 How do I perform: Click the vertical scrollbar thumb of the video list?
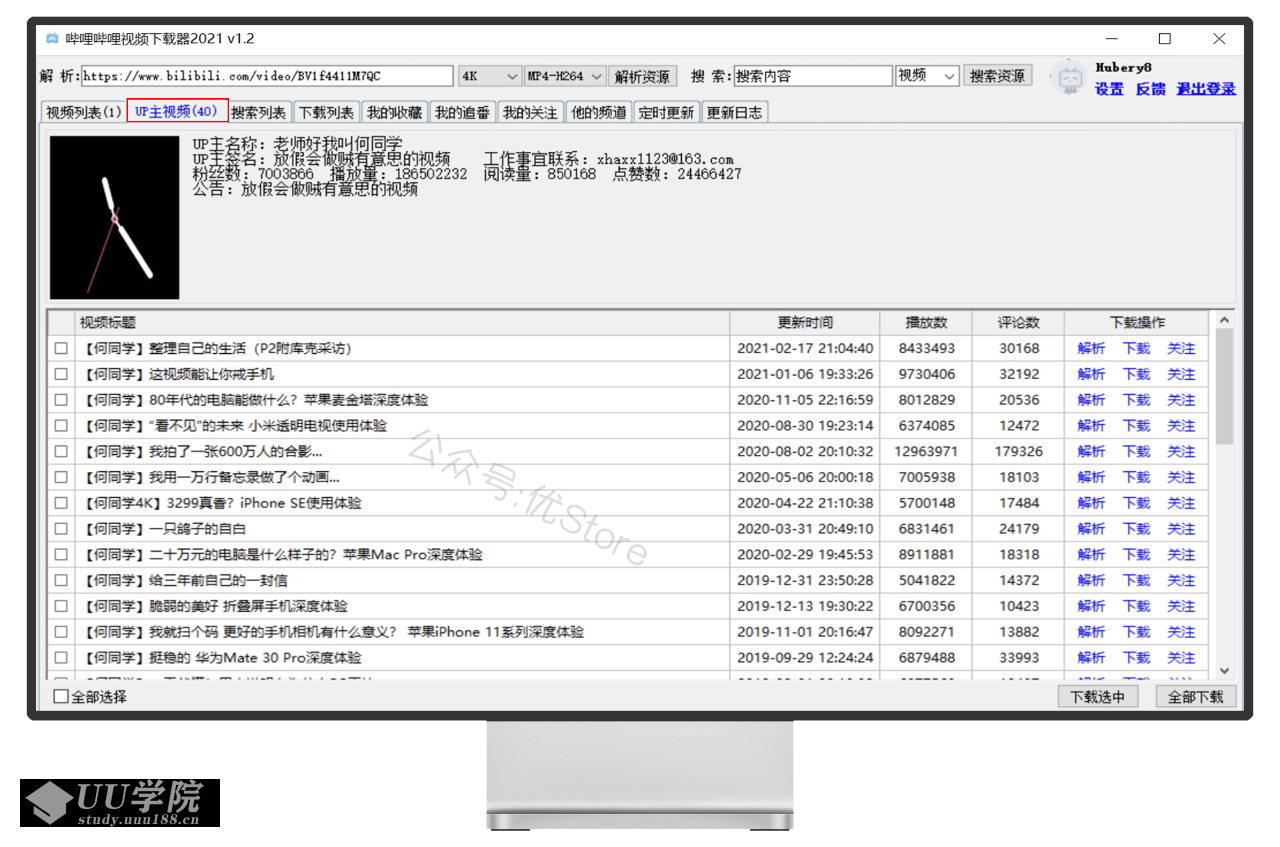pyautogui.click(x=1225, y=387)
